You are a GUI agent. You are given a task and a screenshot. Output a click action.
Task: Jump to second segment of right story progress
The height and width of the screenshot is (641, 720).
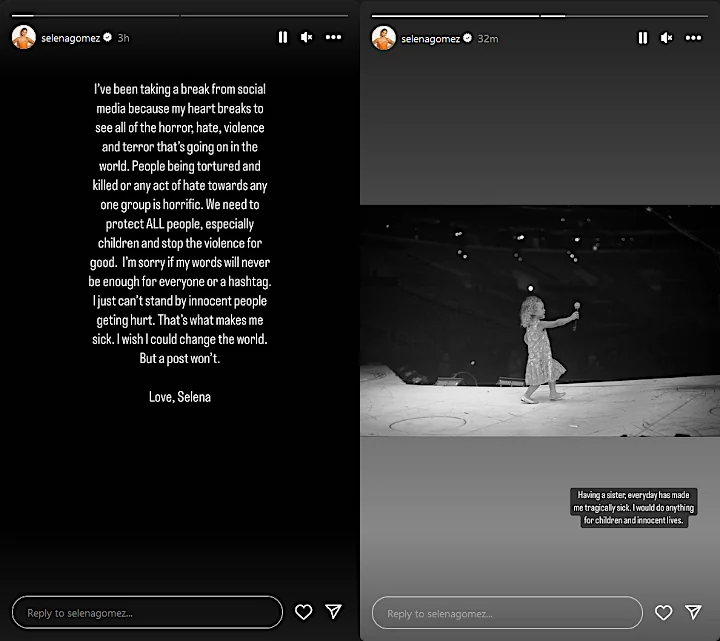(624, 16)
